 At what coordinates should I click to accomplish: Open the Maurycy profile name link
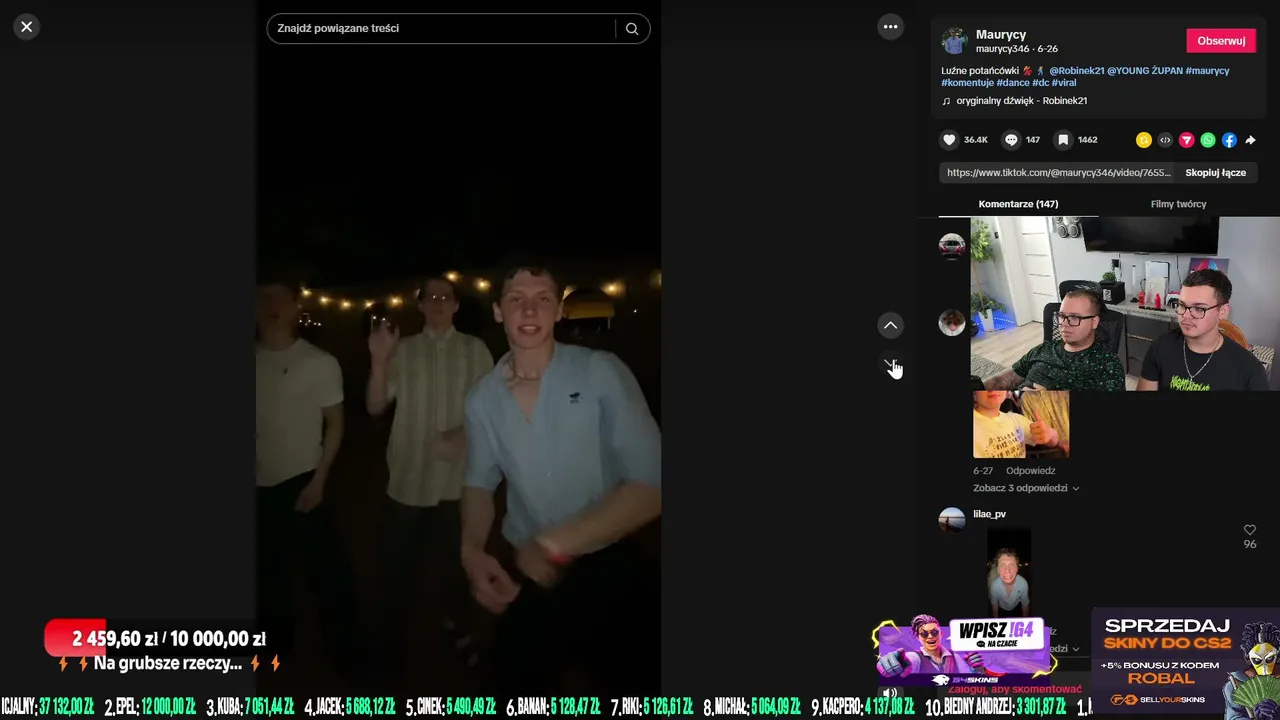[x=1001, y=35]
